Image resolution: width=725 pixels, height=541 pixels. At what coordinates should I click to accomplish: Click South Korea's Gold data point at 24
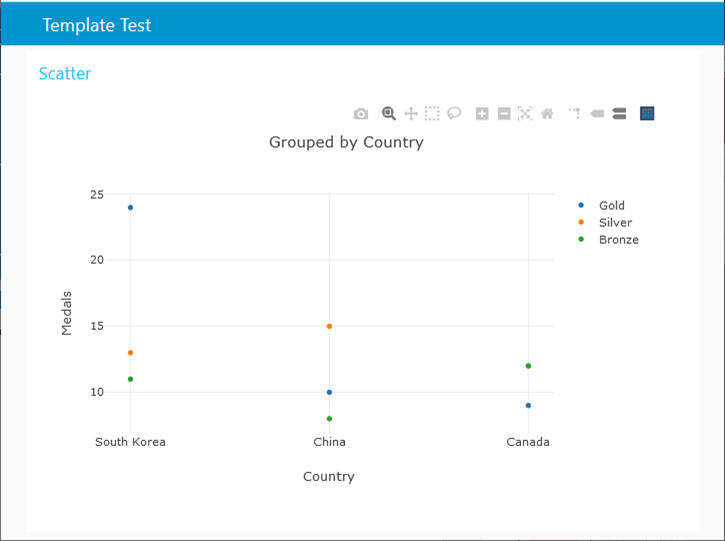point(130,208)
